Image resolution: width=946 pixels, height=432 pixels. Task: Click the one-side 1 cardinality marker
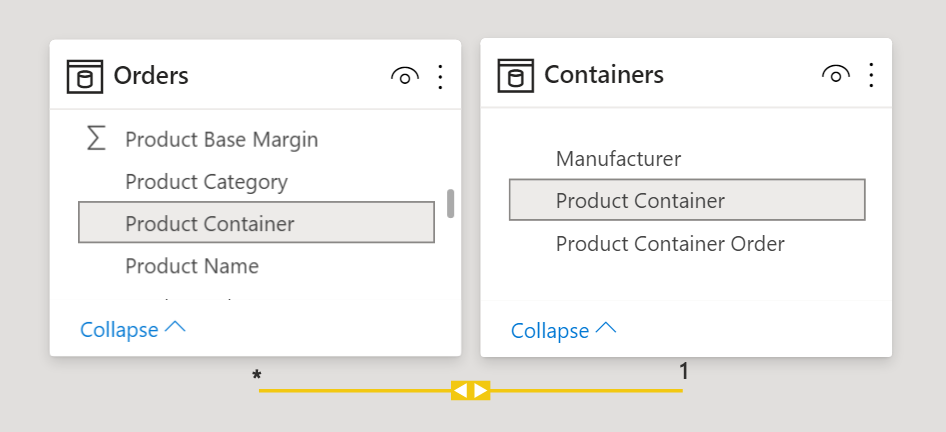(684, 372)
